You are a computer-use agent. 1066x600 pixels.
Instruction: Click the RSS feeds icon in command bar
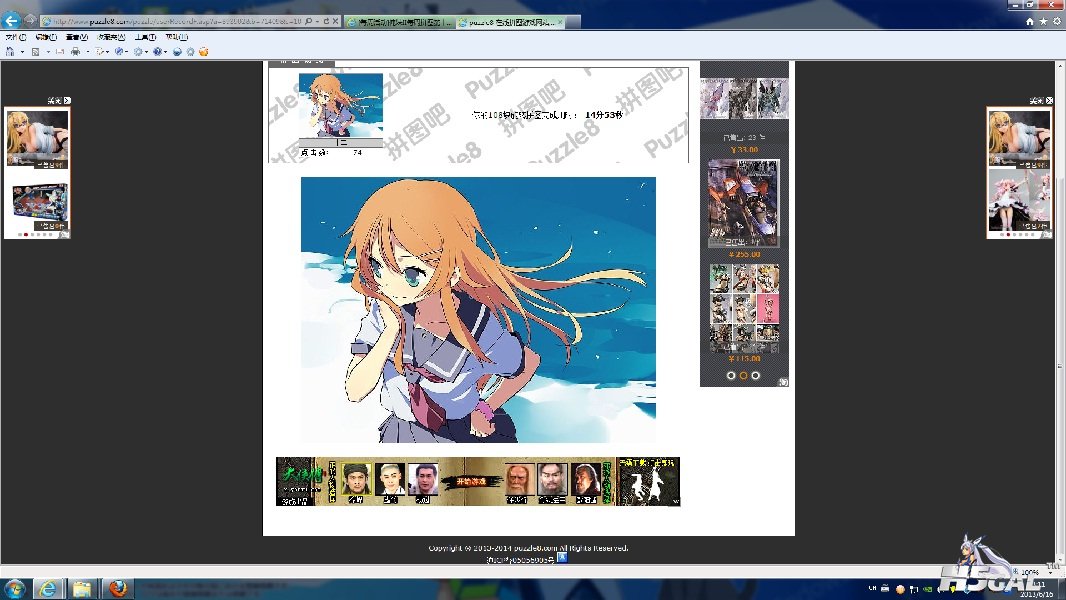click(35, 52)
